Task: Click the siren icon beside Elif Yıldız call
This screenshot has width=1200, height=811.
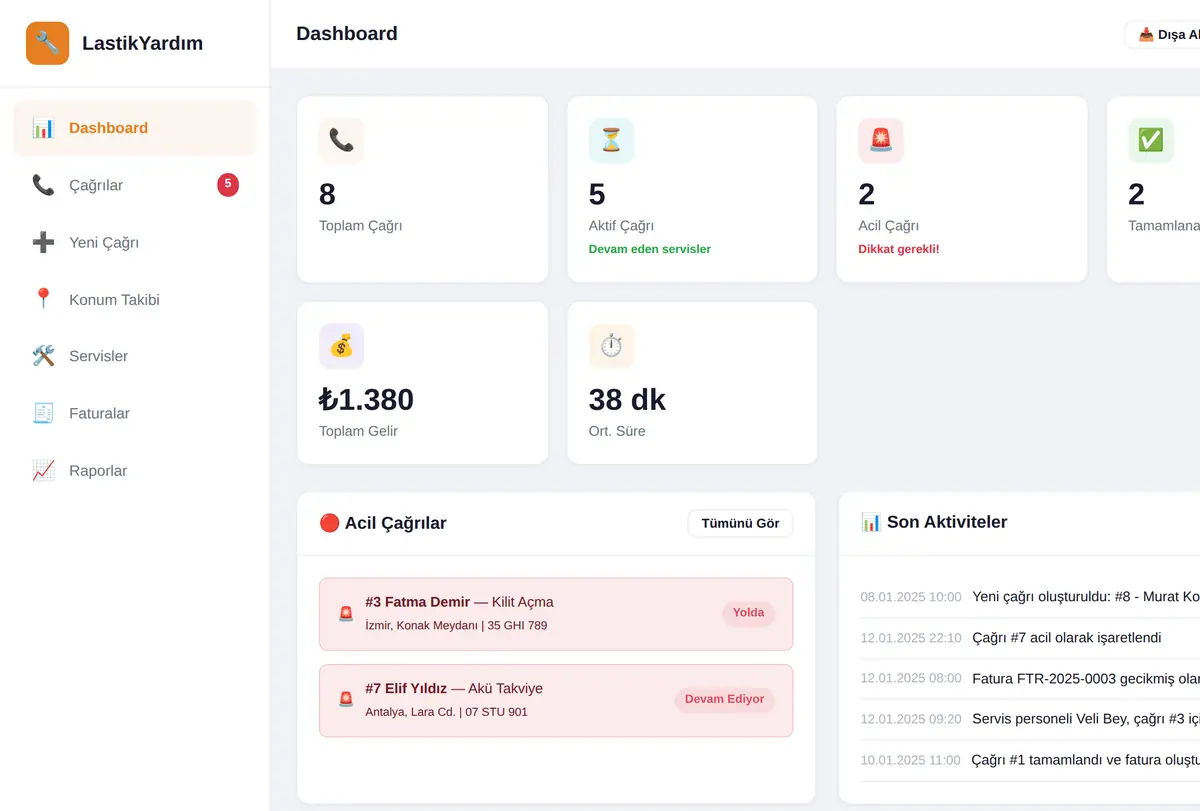Action: [x=346, y=700]
